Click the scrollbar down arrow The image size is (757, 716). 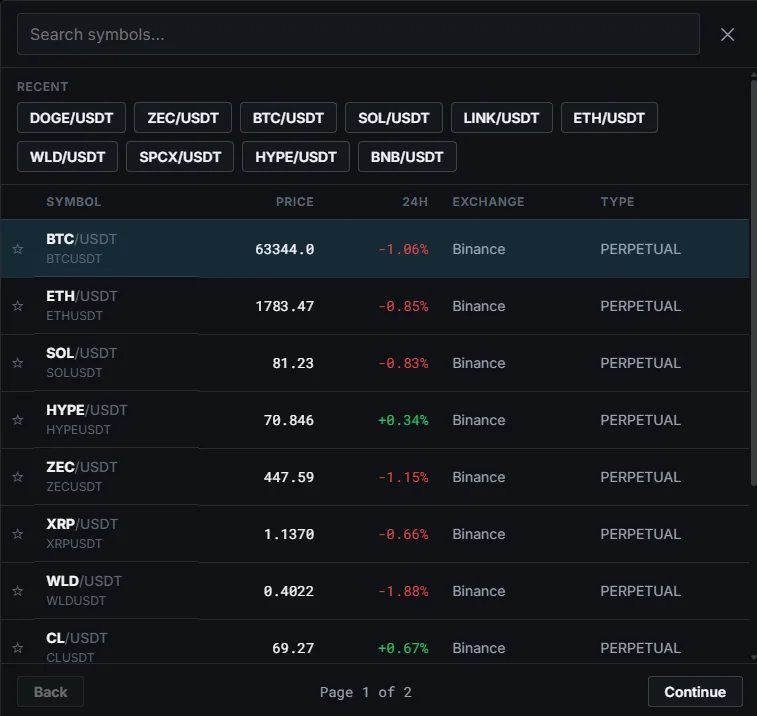[x=754, y=657]
